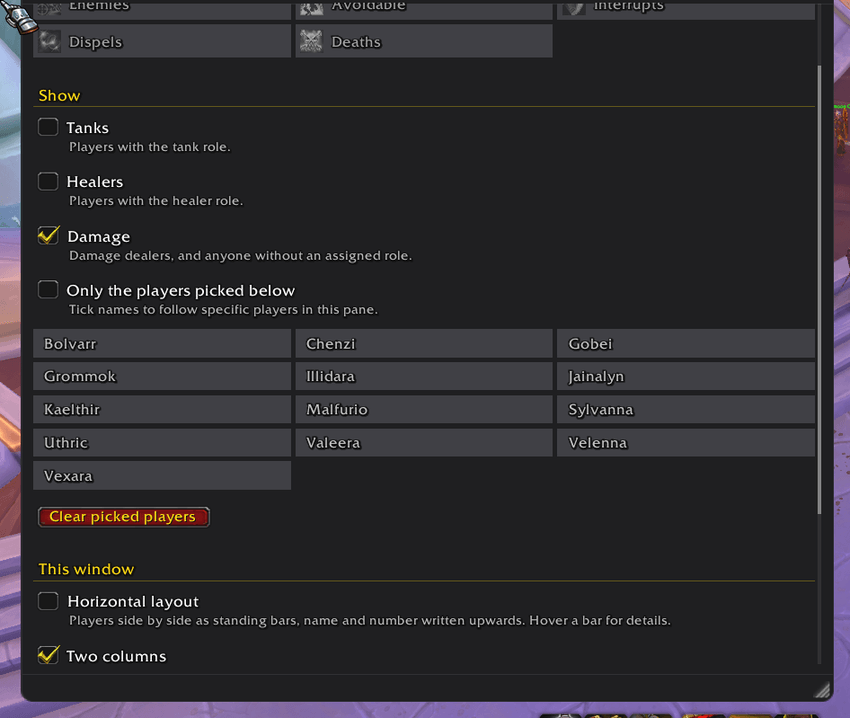Pick player Chenzi
Viewport: 850px width, 718px height.
424,344
